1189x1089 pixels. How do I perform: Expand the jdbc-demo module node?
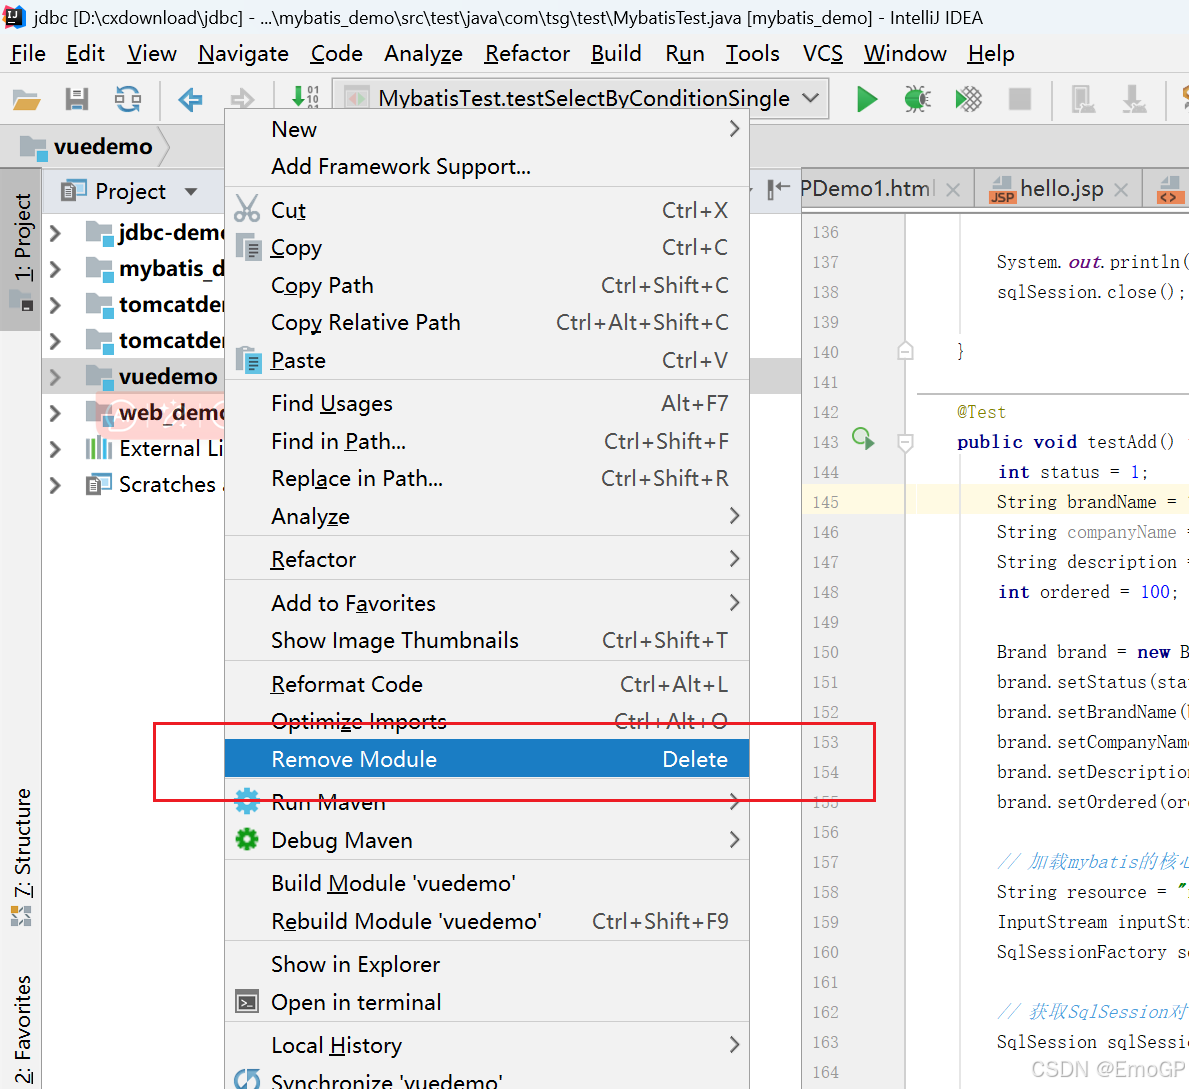[x=55, y=232]
